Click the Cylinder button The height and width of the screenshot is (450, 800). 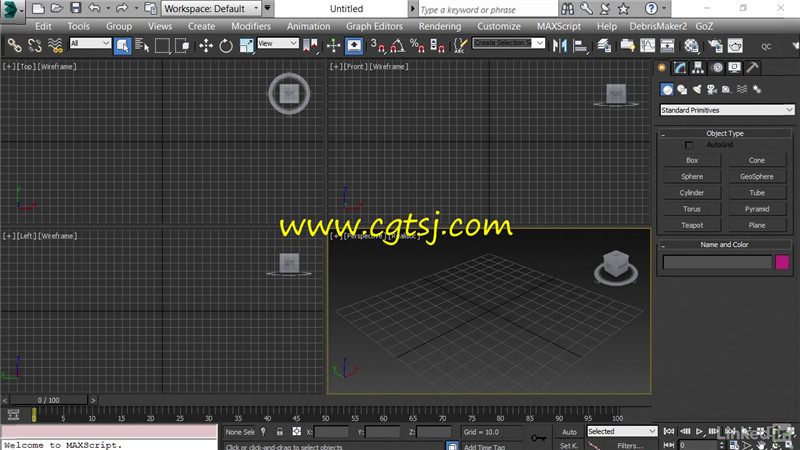[692, 193]
